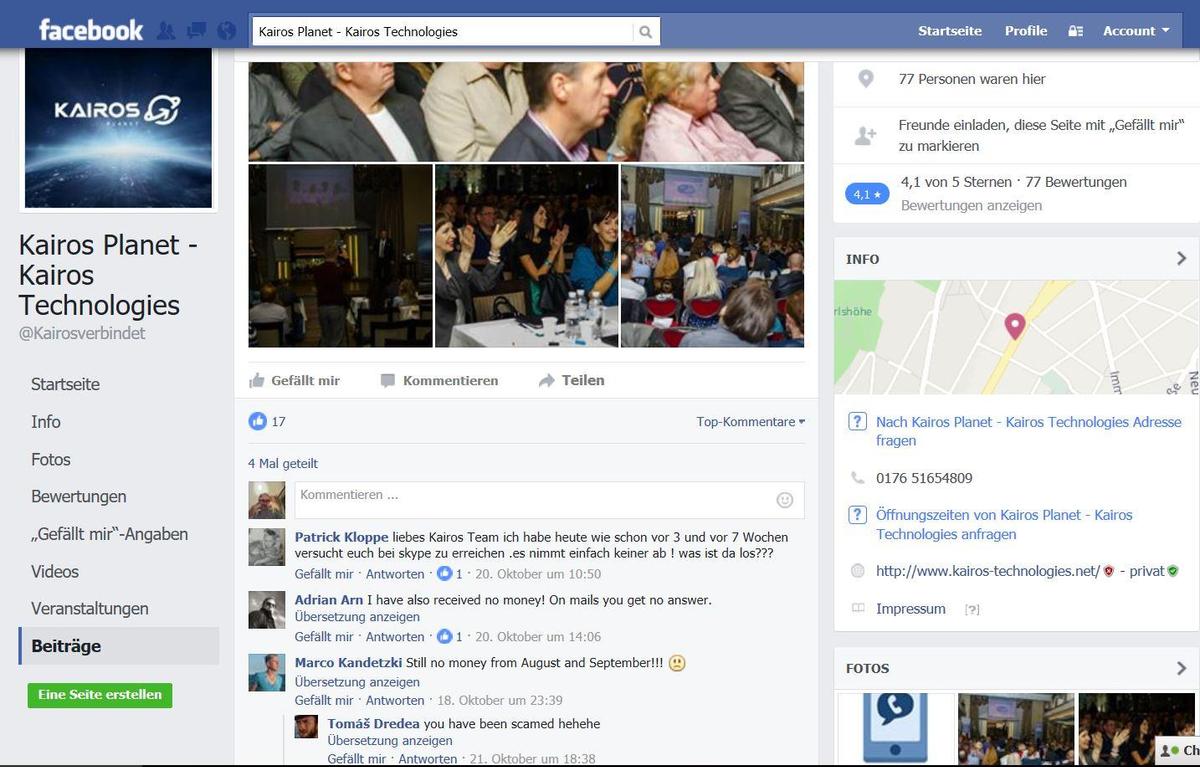Screen dimensions: 1200x767
Task: Open Adrian Arn's profile name link
Action: [330, 600]
